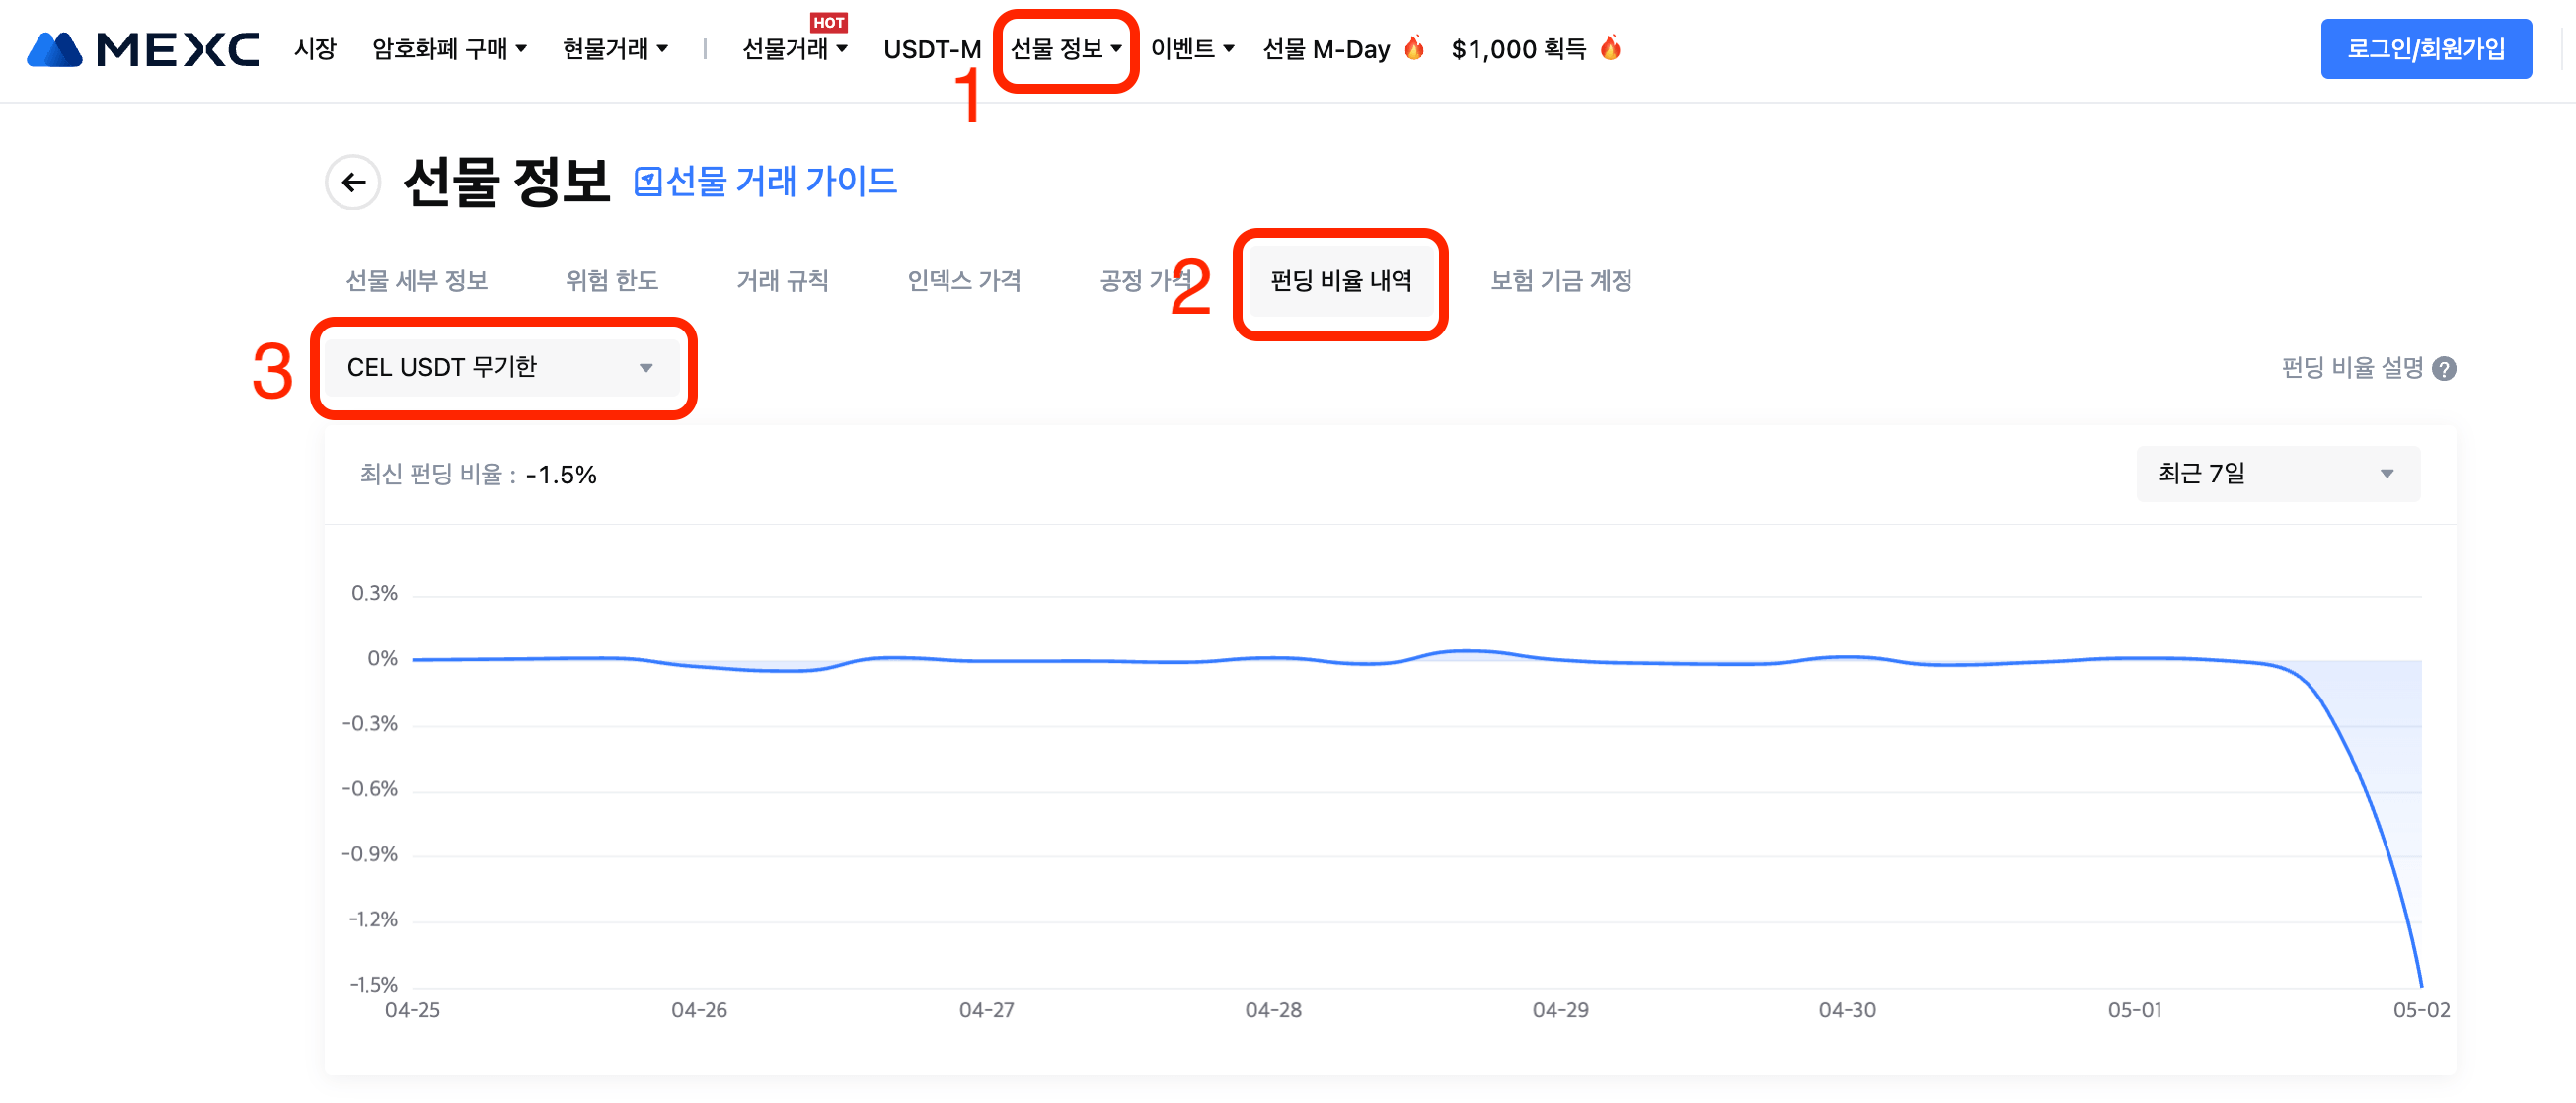
Task: Open the 선물 정보 navigation menu
Action: click(1065, 49)
